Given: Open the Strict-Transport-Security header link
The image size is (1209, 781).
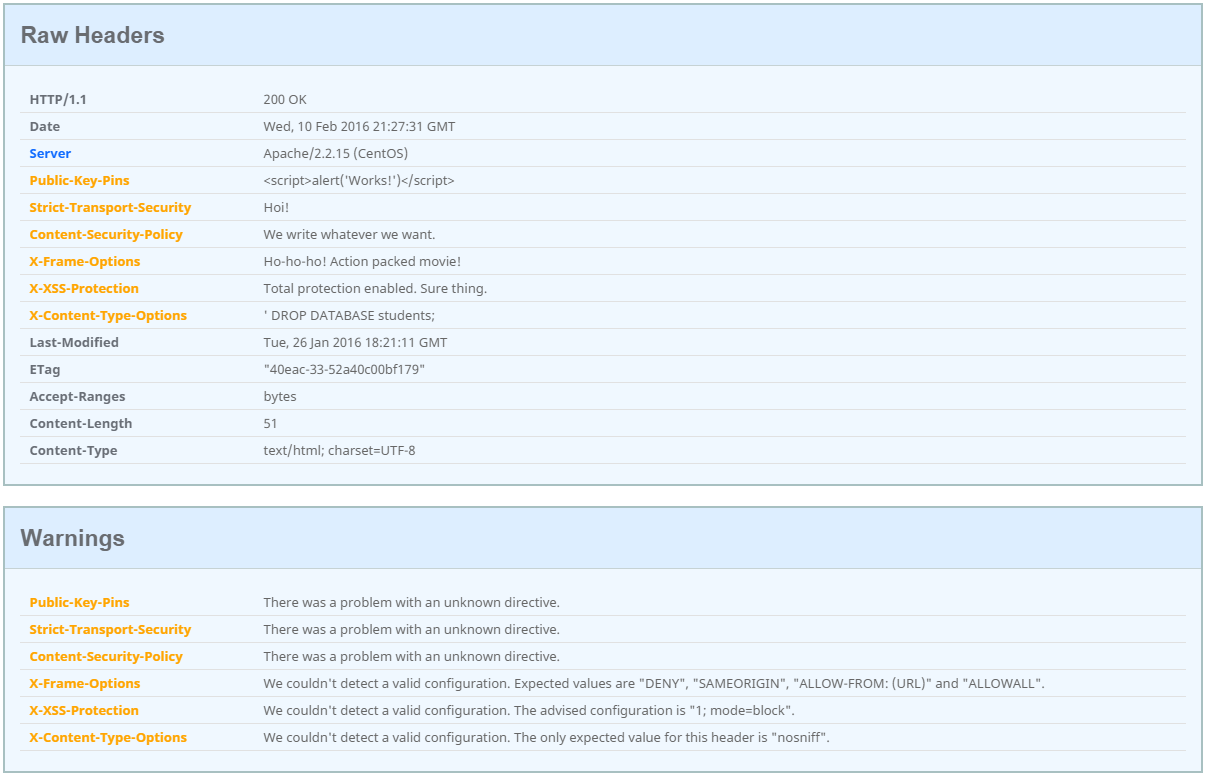Looking at the screenshot, I should (110, 207).
